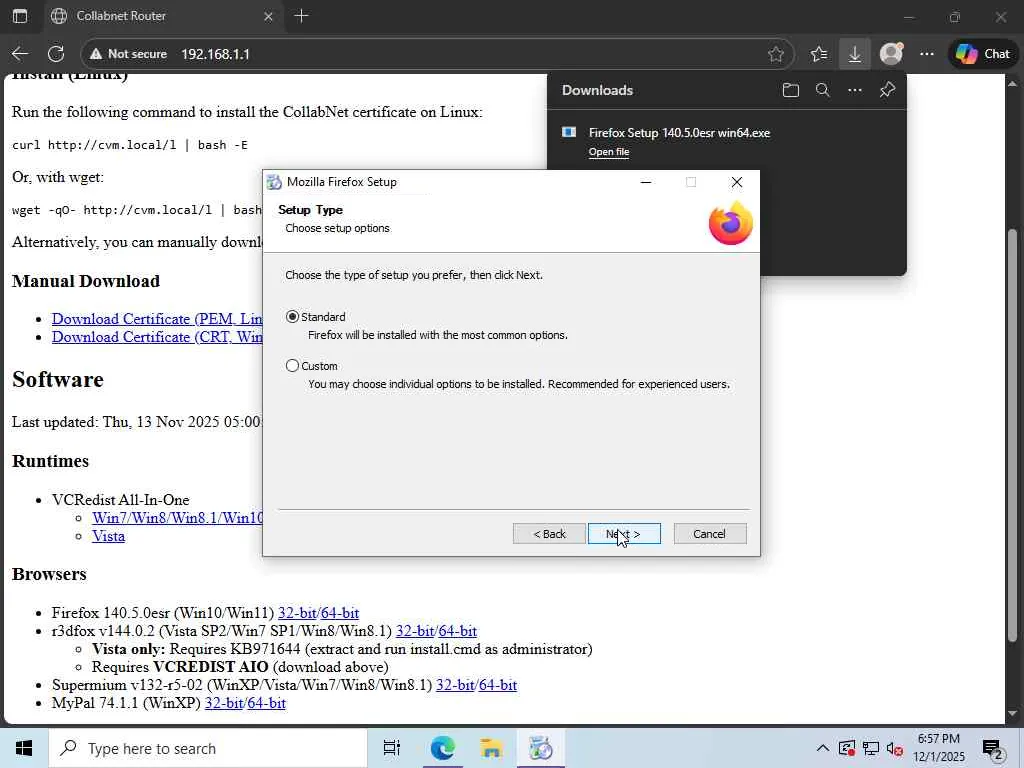The width and height of the screenshot is (1024, 768).
Task: Open the Copilot Chat button
Action: tap(983, 54)
